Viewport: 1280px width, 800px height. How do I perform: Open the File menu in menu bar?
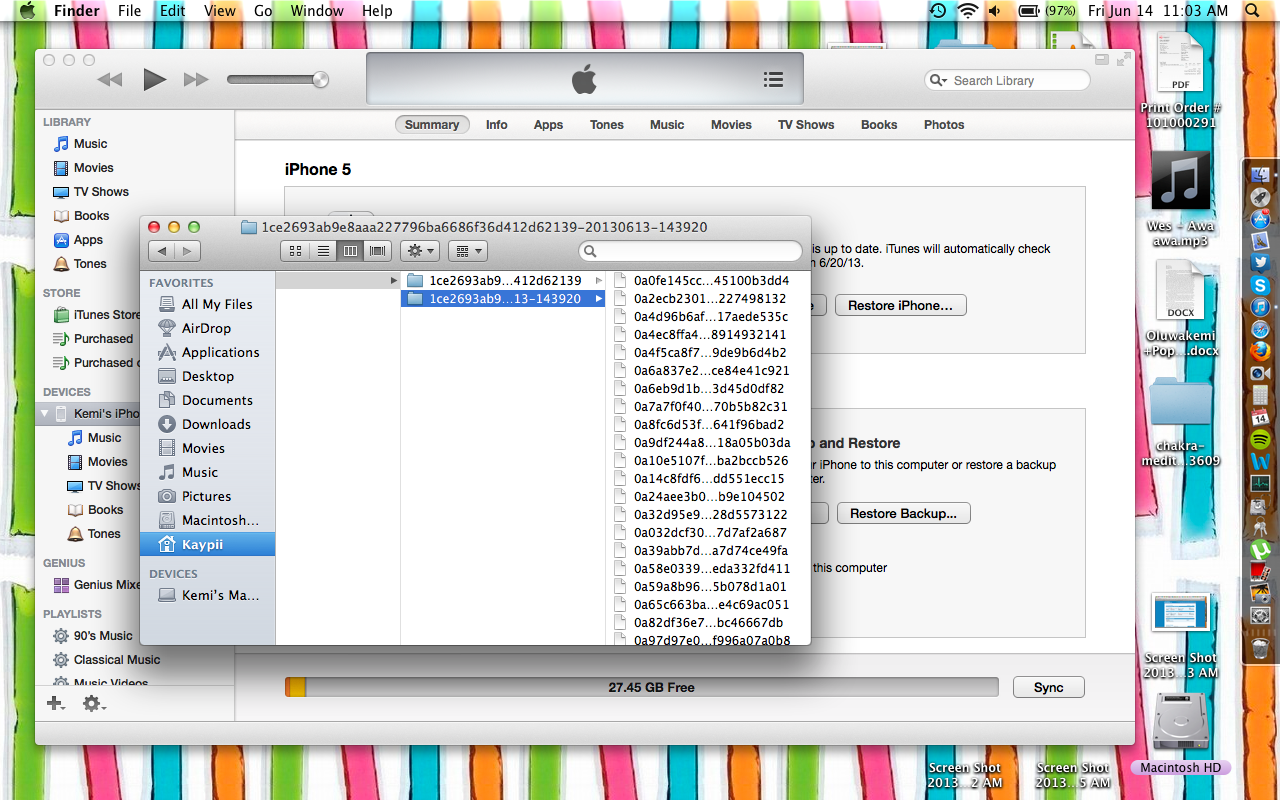pos(129,11)
